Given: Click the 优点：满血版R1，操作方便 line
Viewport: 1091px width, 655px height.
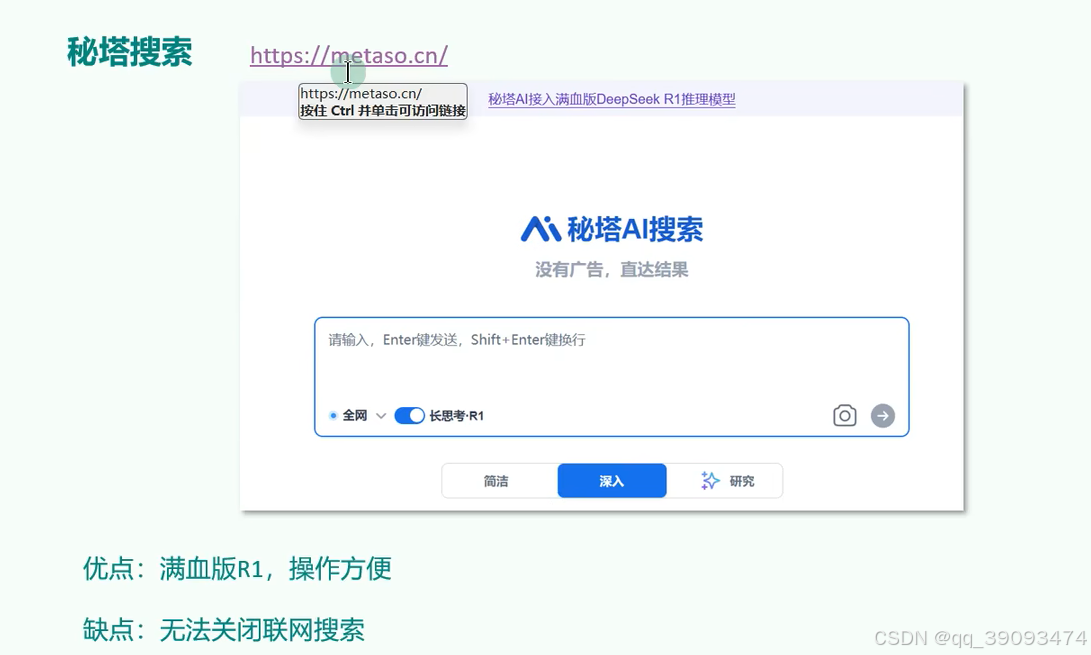Looking at the screenshot, I should (237, 569).
